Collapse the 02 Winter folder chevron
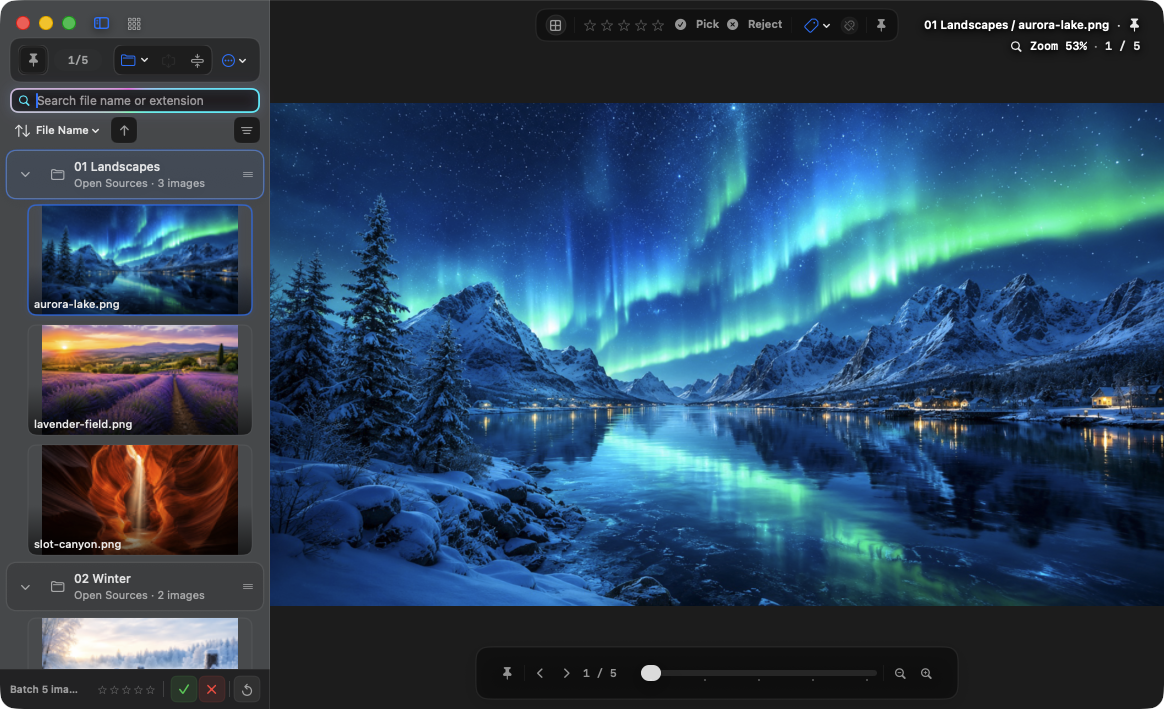 tap(25, 587)
